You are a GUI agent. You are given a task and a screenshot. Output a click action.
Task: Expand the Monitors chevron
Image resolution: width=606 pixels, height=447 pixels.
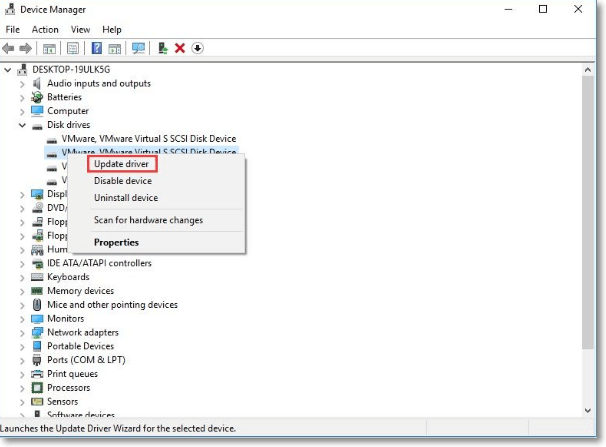click(x=22, y=319)
